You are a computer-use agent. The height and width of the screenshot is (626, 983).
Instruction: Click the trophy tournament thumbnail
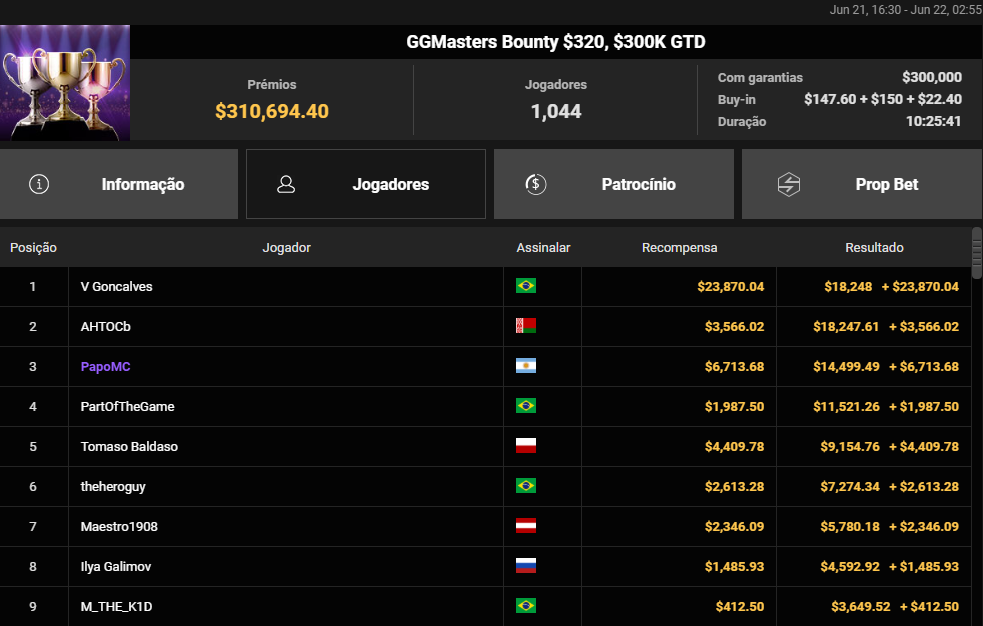(65, 83)
